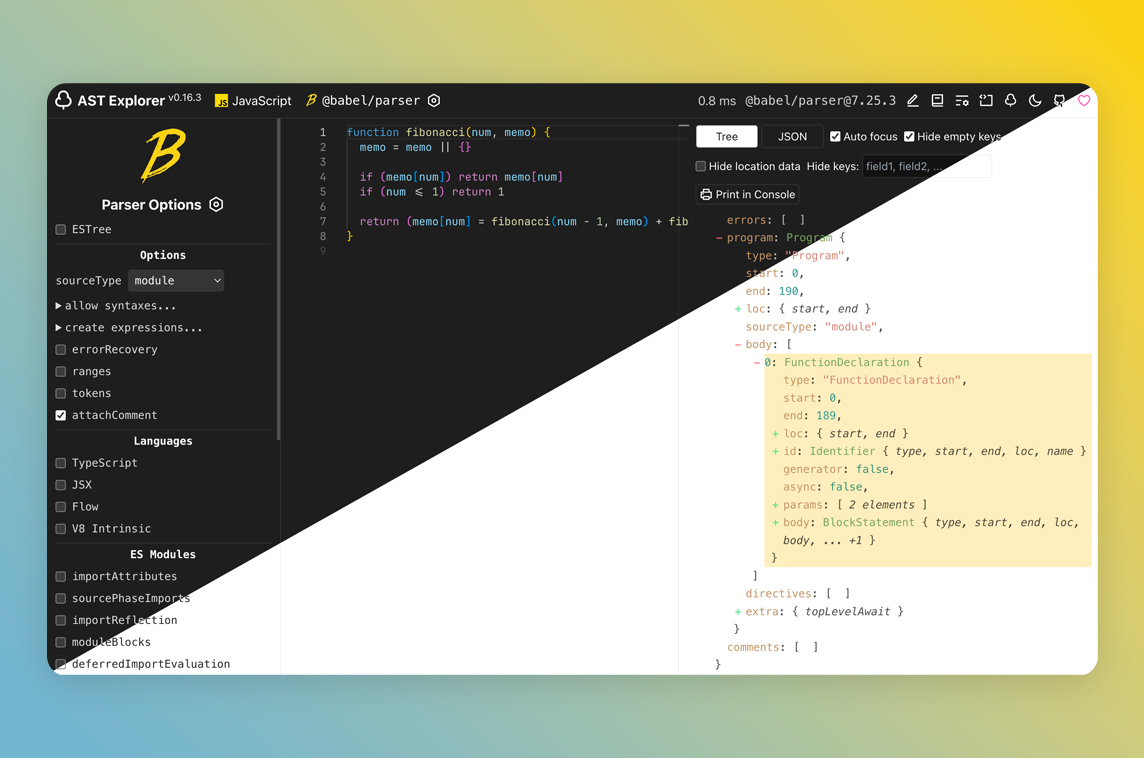Open the book documentation icon
This screenshot has height=758, width=1144.
click(937, 101)
